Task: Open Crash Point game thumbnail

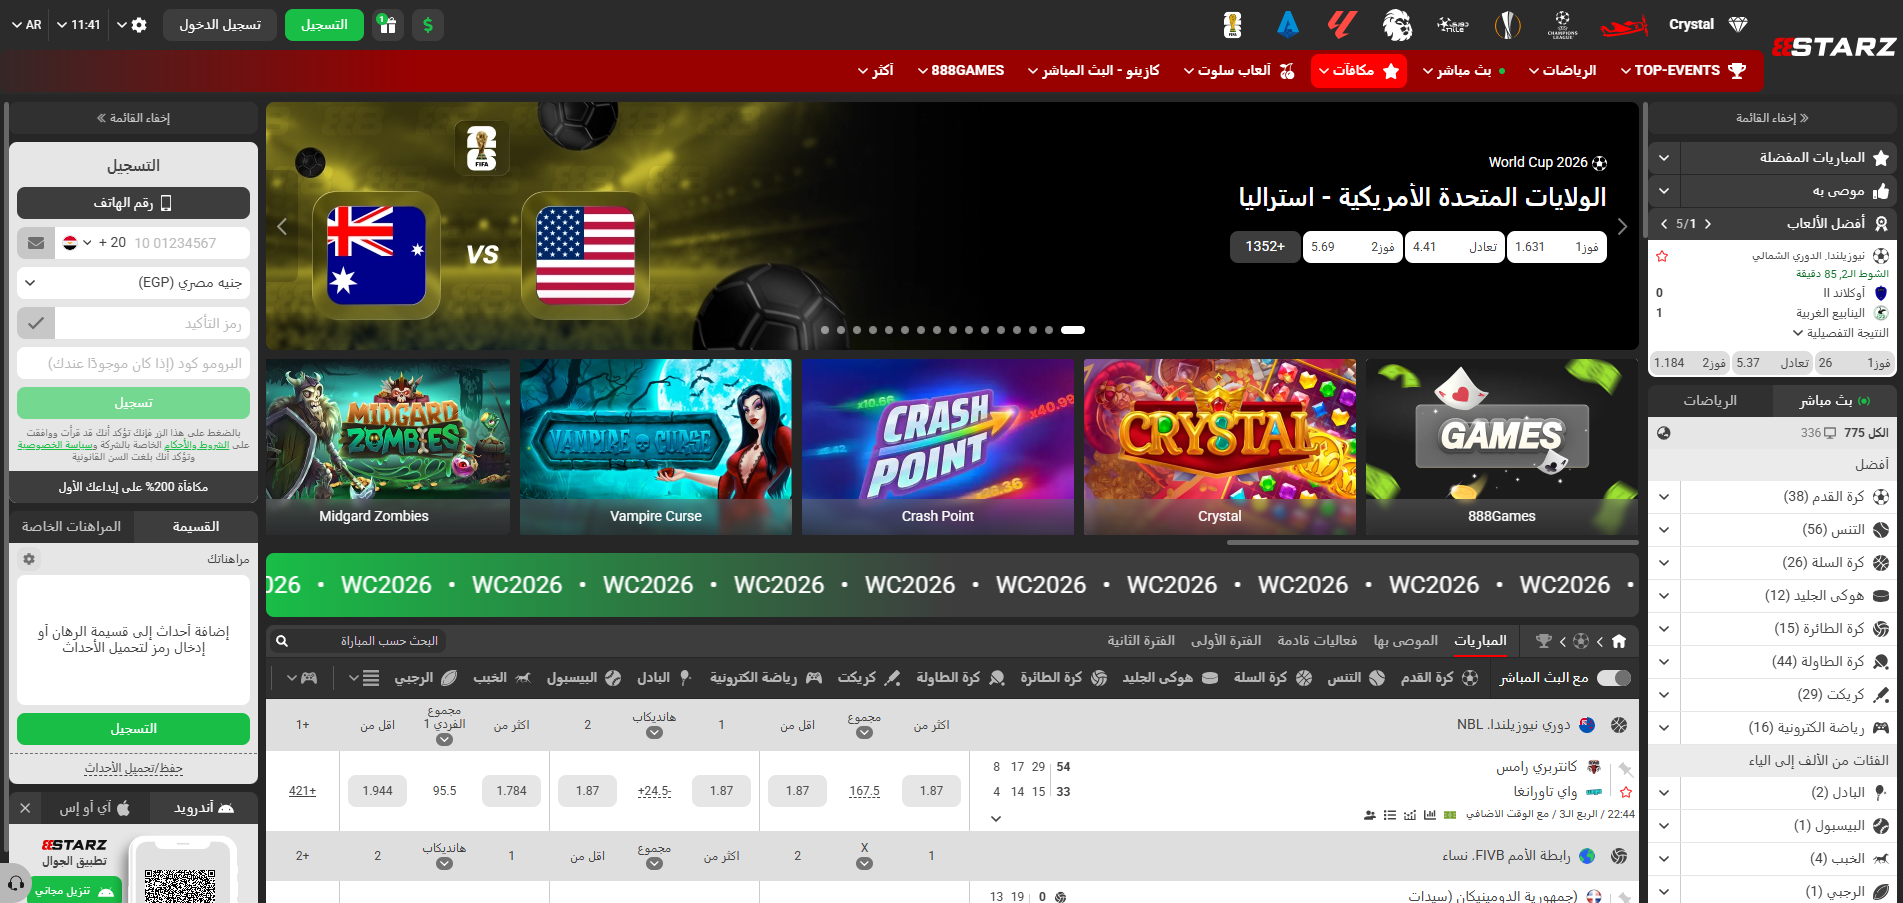Action: click(937, 447)
